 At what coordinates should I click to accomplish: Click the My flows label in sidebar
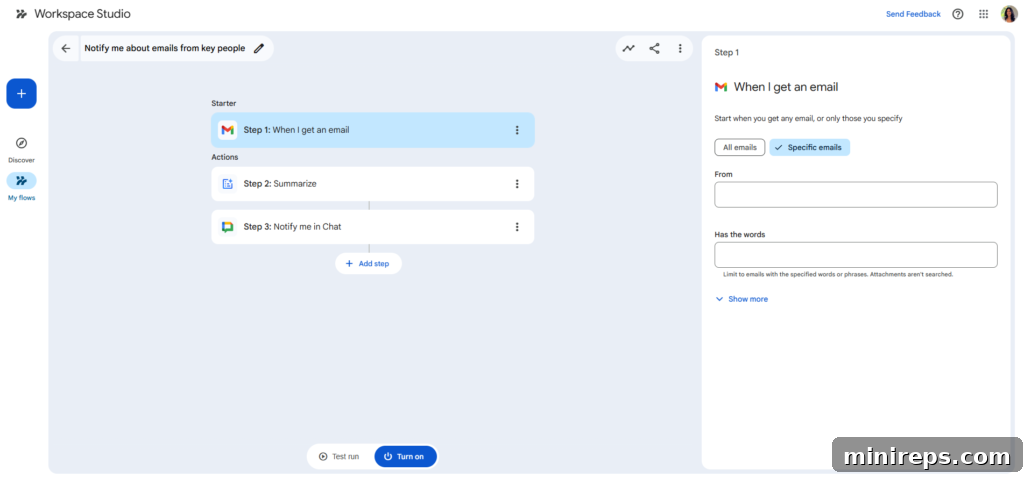pyautogui.click(x=22, y=198)
